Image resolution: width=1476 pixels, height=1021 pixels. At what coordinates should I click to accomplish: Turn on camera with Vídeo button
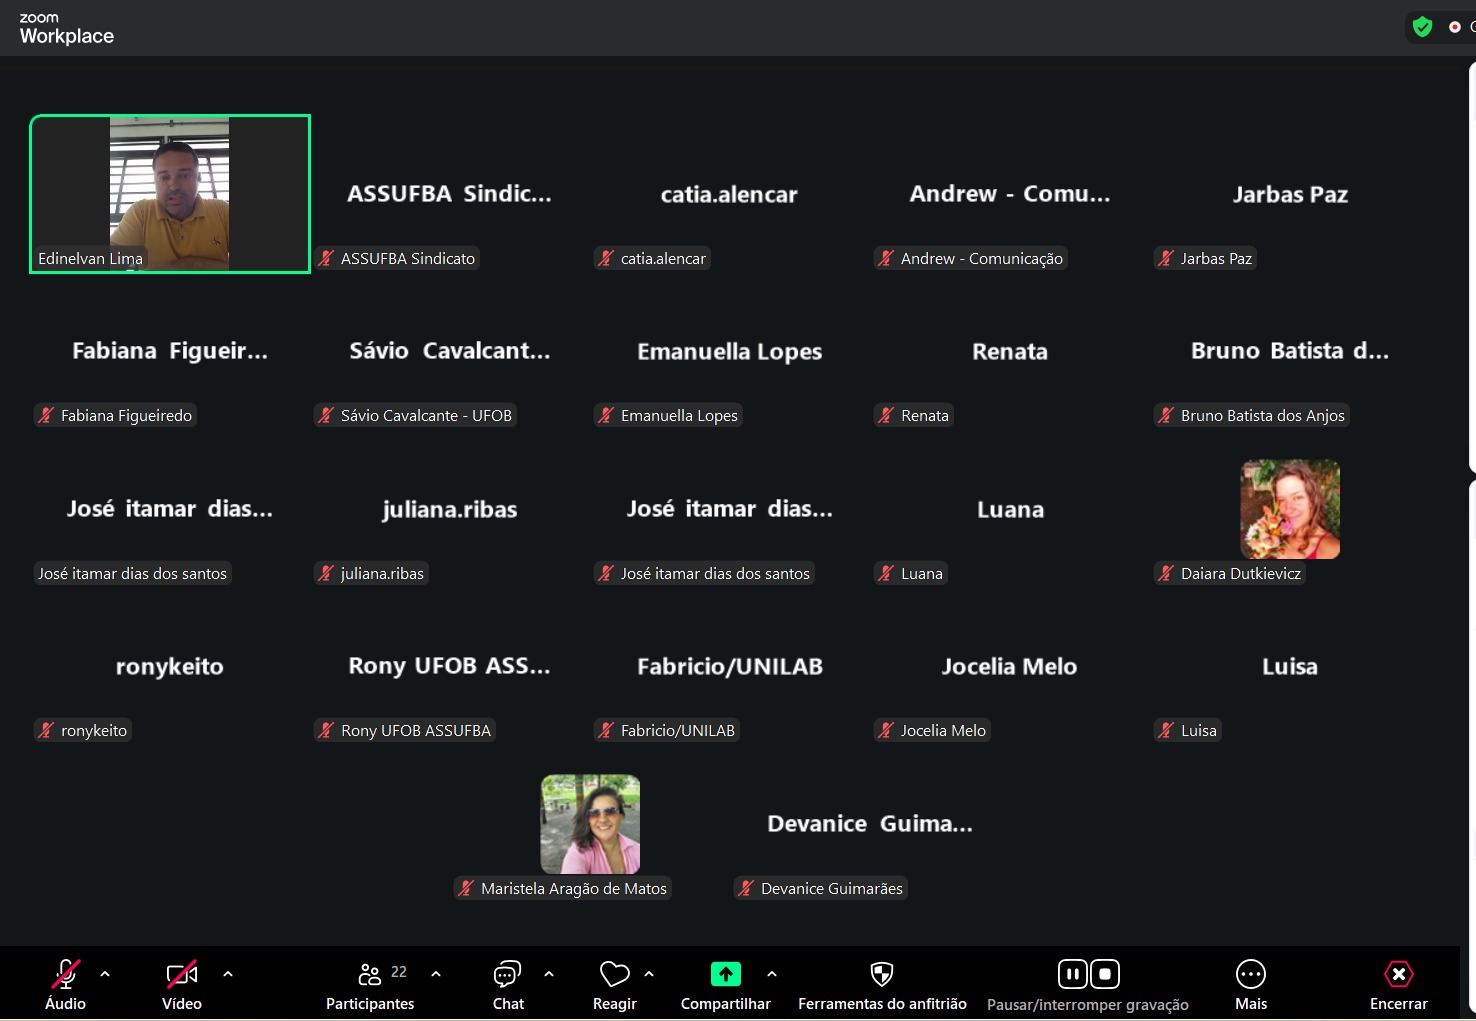tap(181, 974)
